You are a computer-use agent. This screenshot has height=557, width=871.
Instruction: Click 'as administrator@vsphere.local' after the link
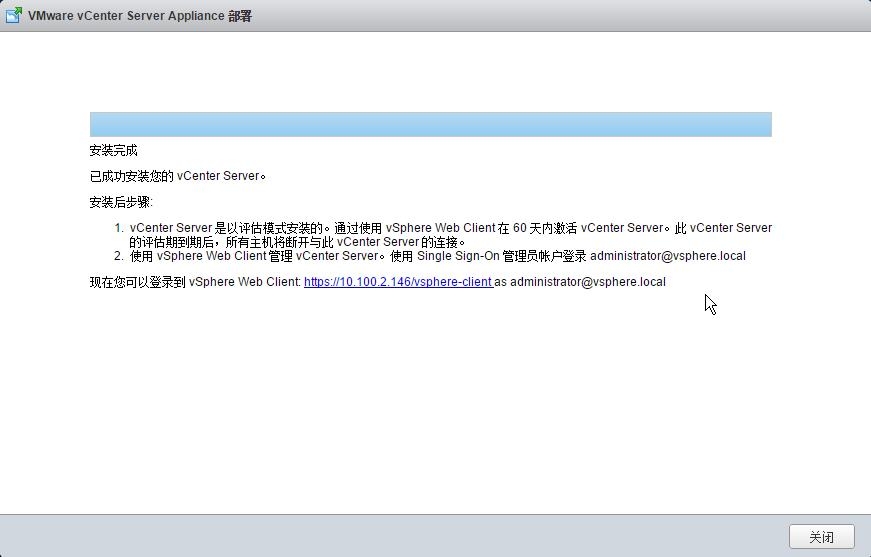[x=580, y=282]
